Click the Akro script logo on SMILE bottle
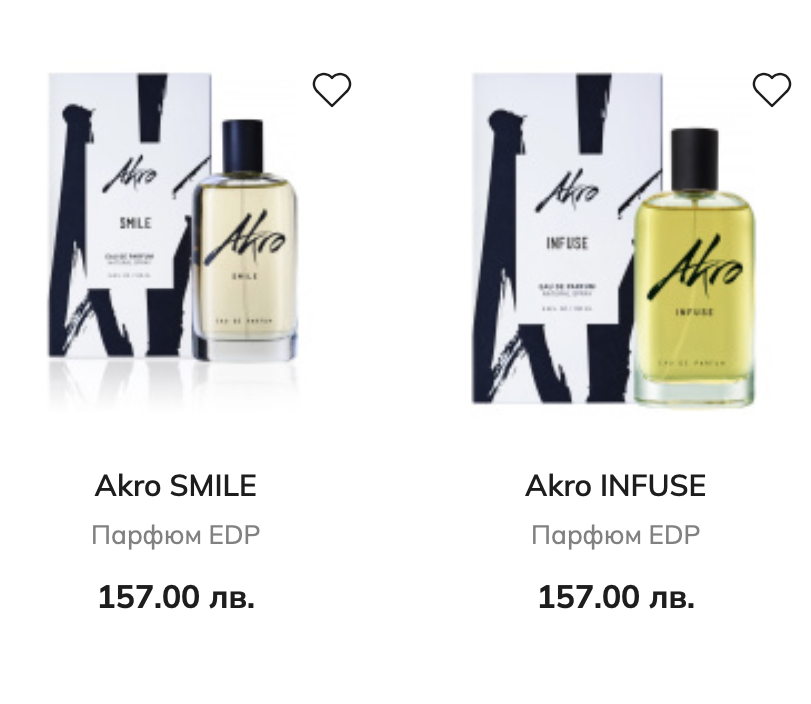811x704 pixels. pos(245,237)
